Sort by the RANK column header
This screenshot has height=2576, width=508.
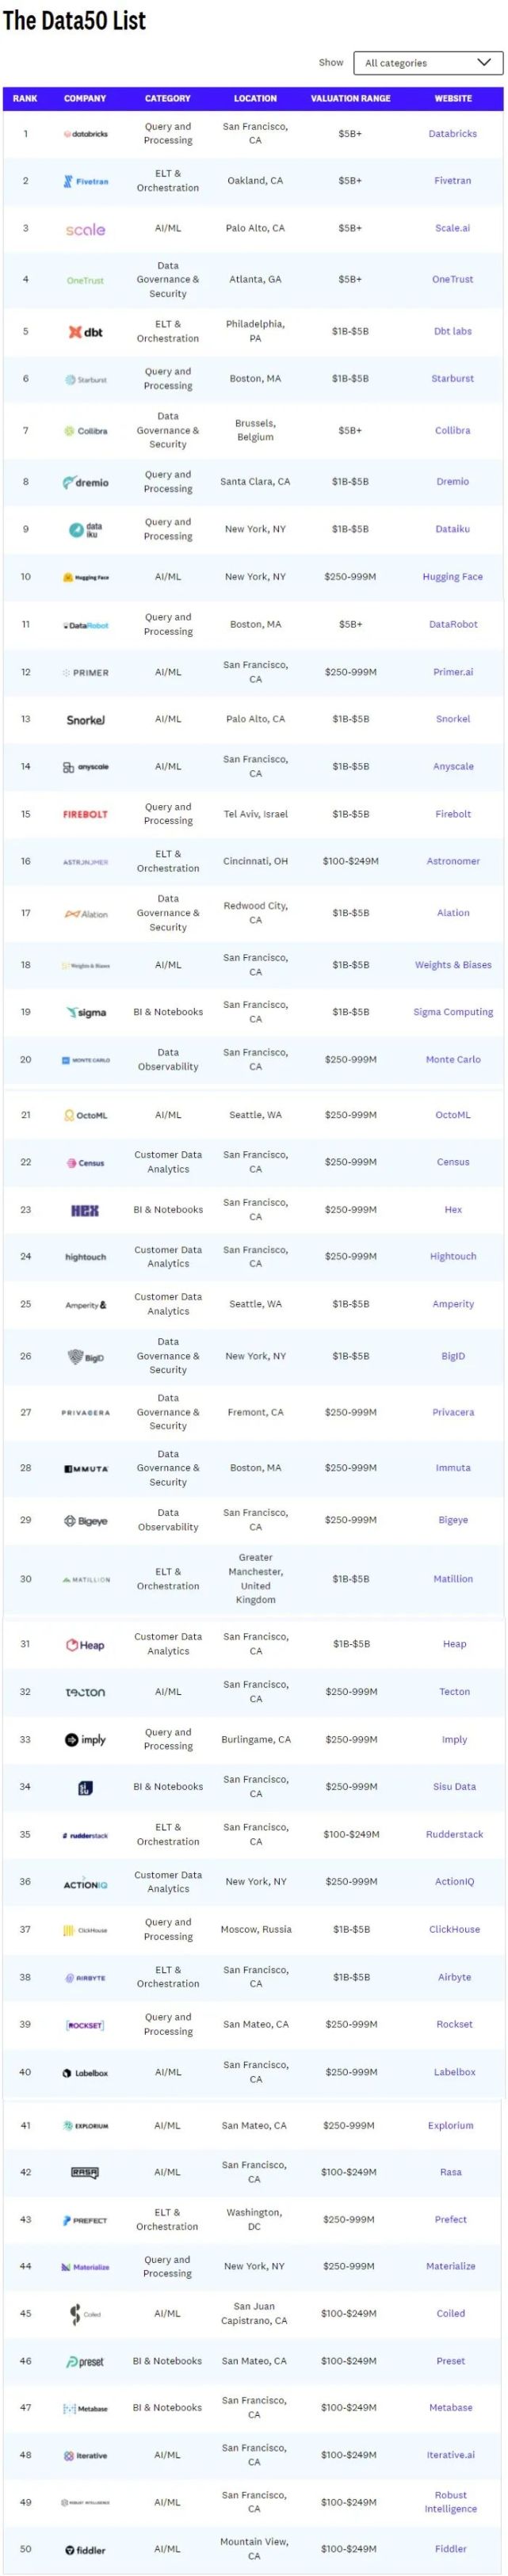(25, 98)
